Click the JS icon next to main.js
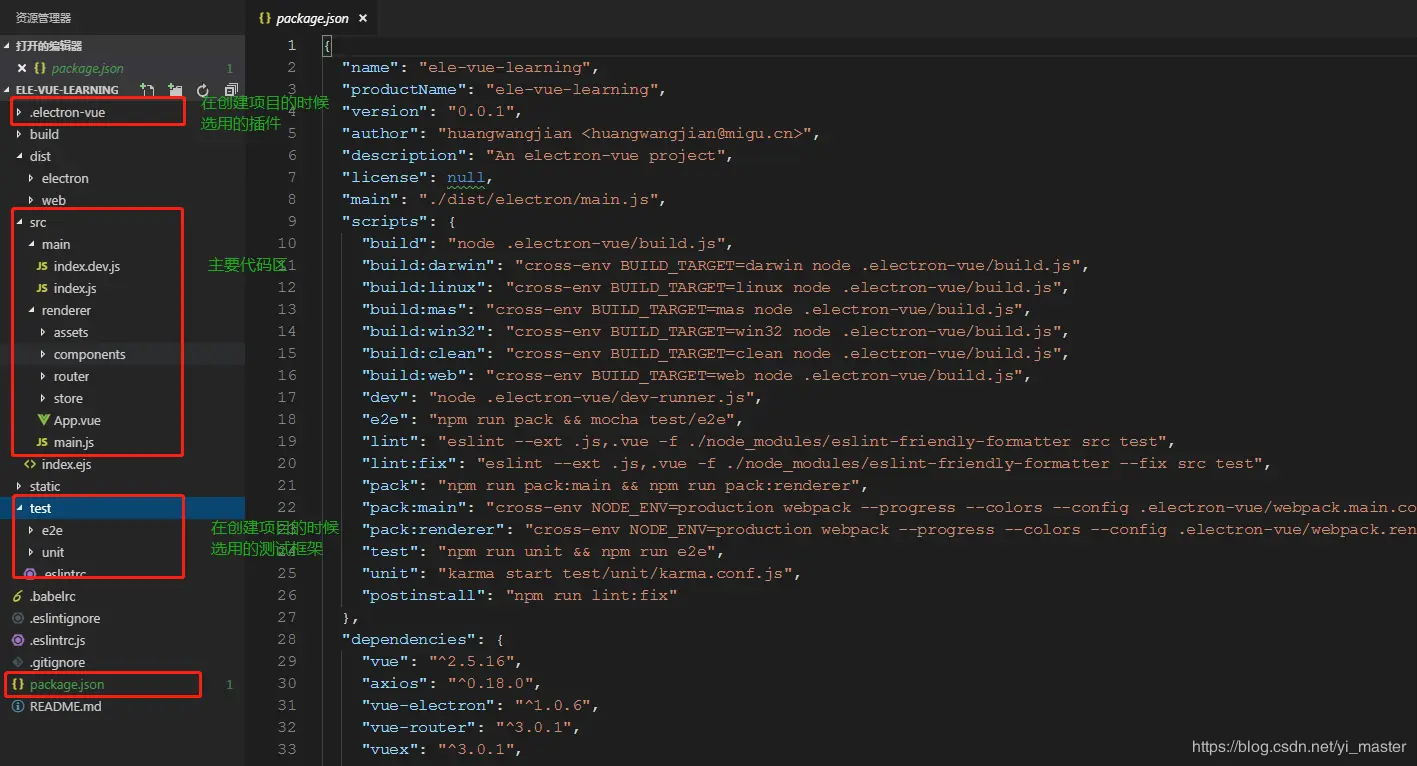This screenshot has height=766, width=1417. [x=42, y=442]
